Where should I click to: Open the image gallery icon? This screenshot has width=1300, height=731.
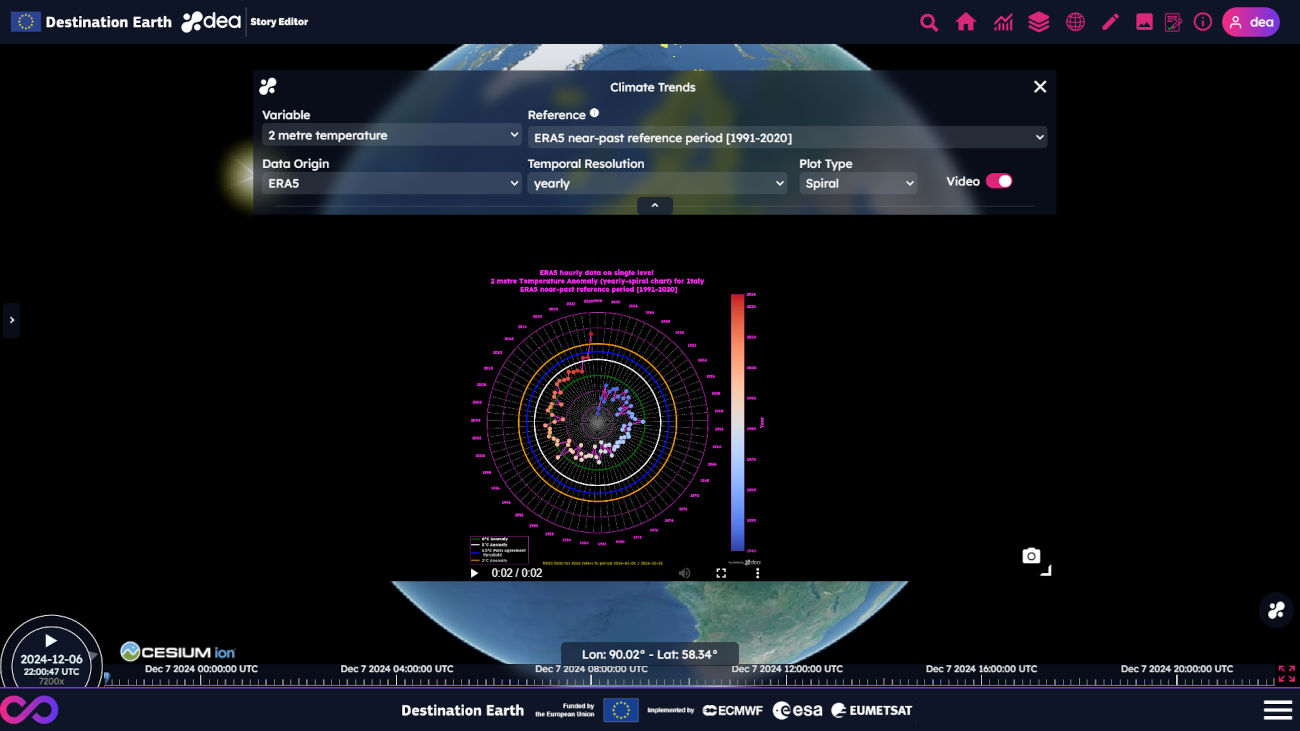[x=1144, y=22]
